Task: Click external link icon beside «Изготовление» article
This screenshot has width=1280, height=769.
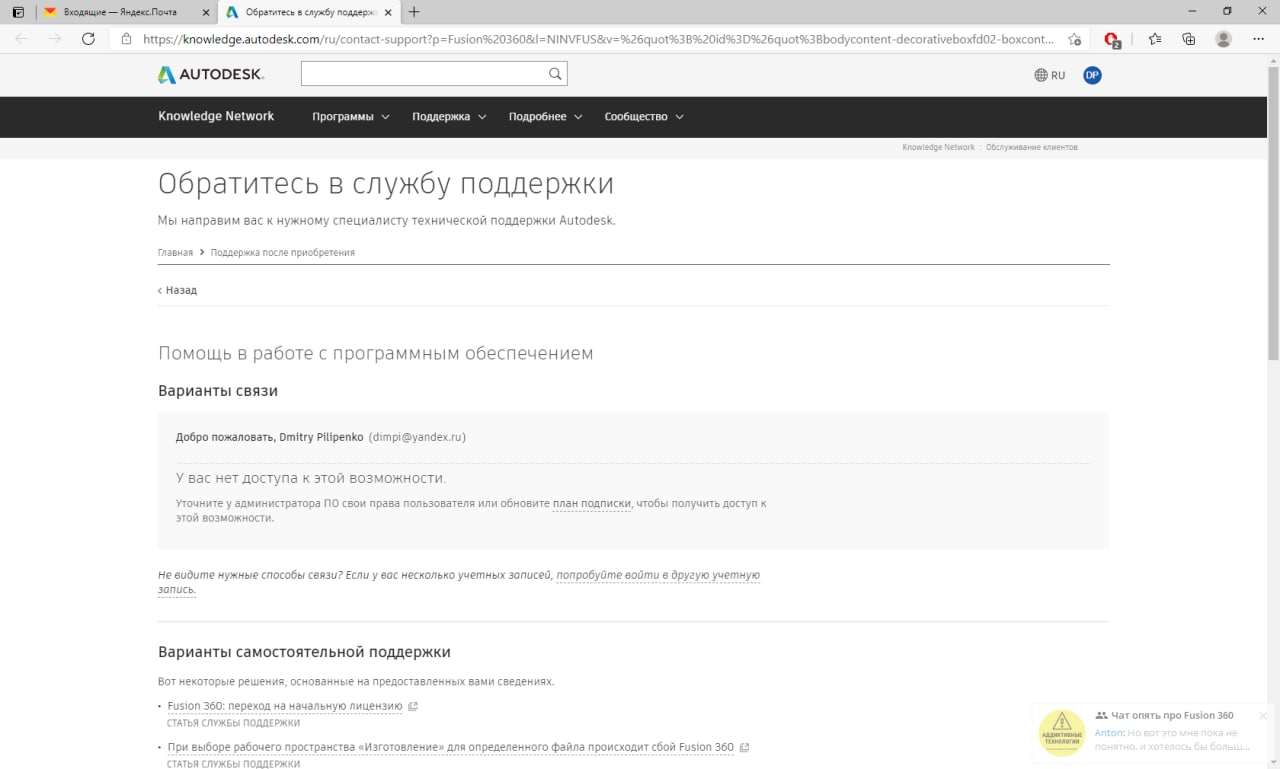Action: point(744,747)
